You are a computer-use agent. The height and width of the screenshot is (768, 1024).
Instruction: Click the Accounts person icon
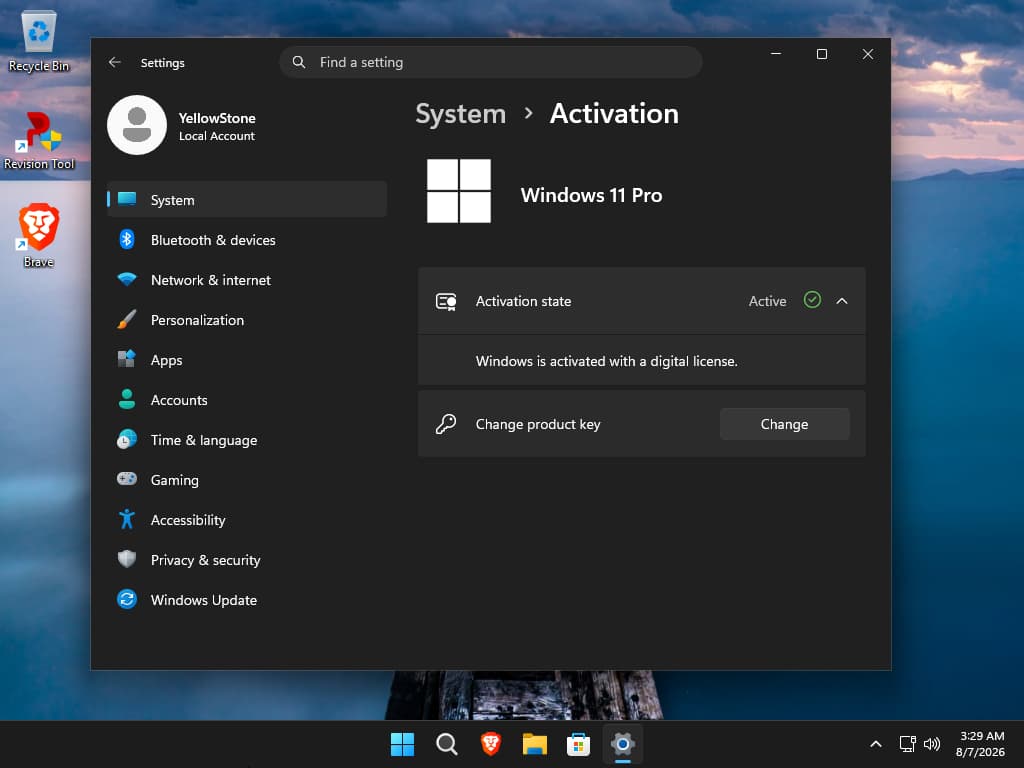coord(127,399)
